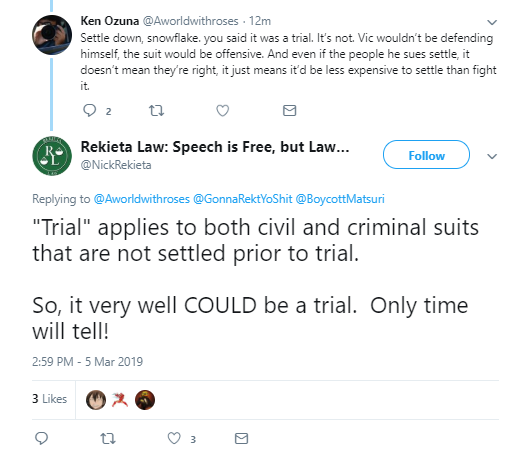Image resolution: width=530 pixels, height=468 pixels.
Task: Open the Rekieta Law green logo avatar
Action: click(52, 156)
